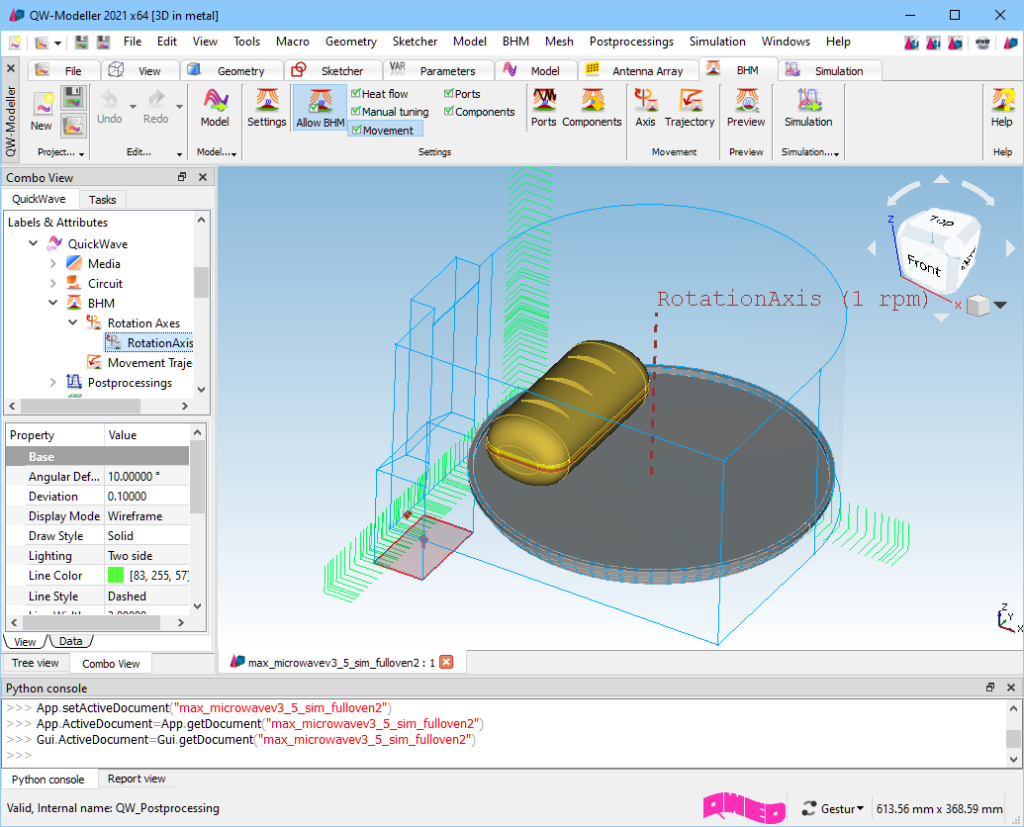The width and height of the screenshot is (1024, 827).
Task: Switch to the Parameters ribbon tab
Action: point(436,71)
